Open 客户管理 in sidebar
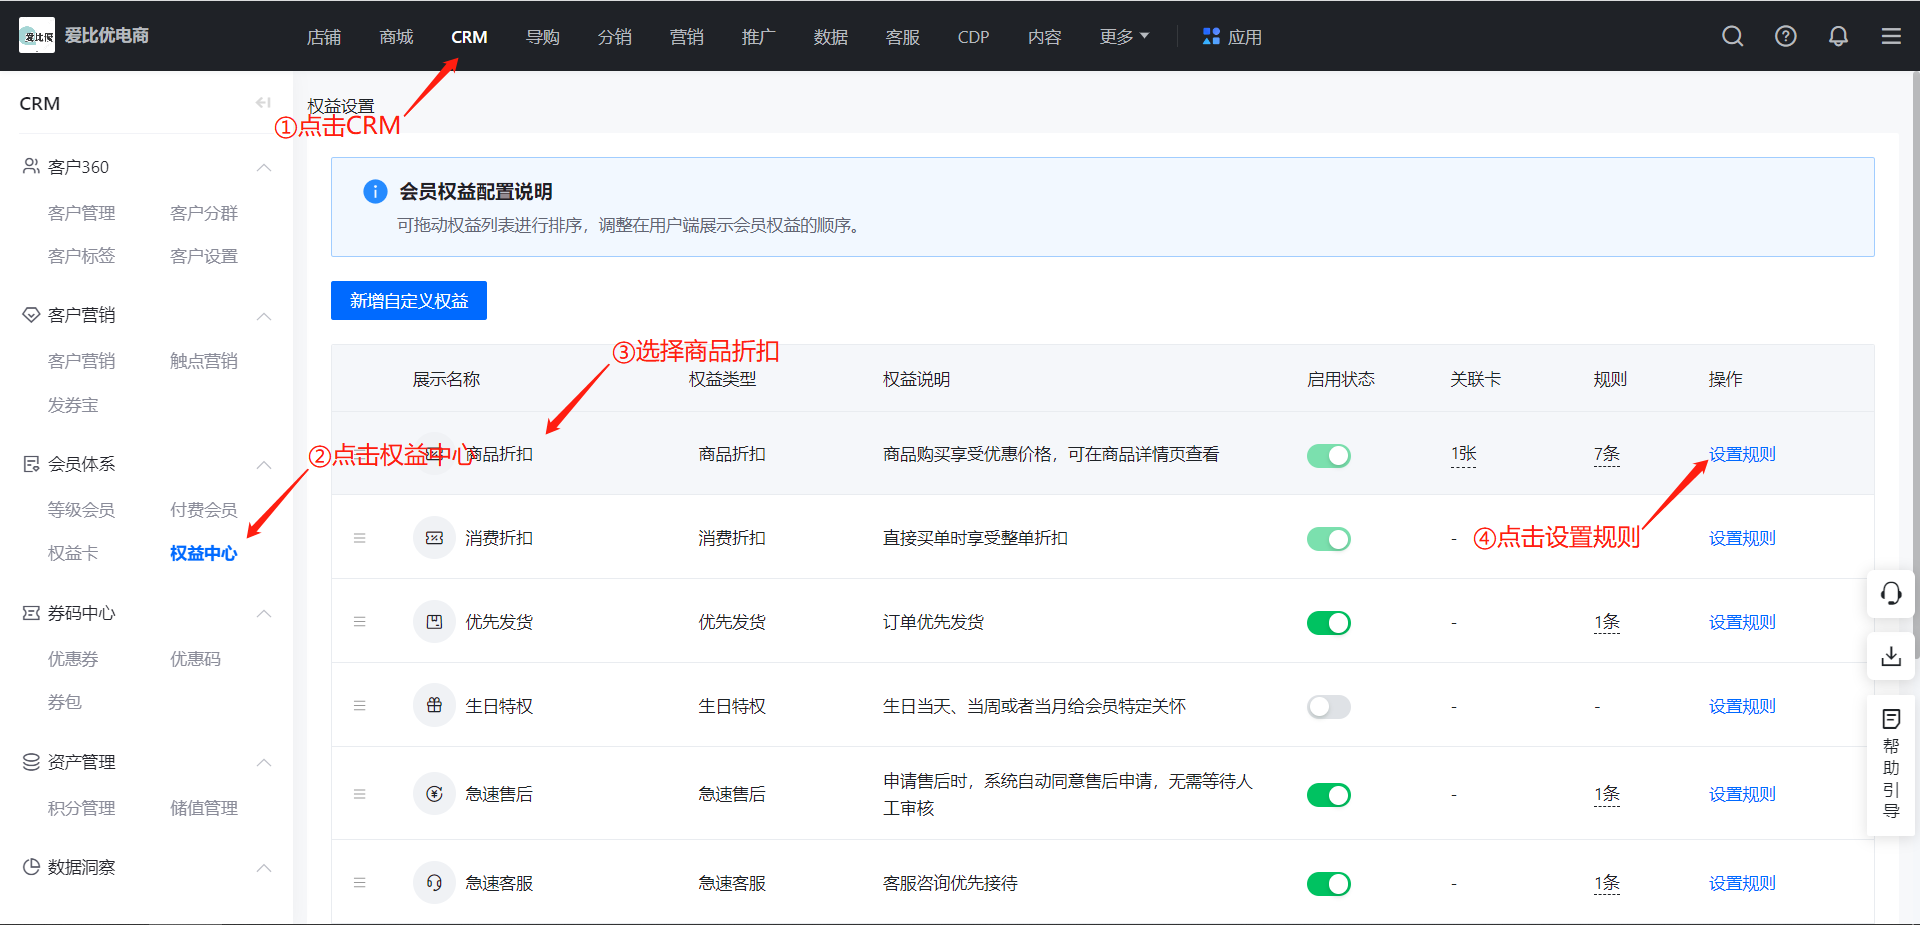 (x=81, y=213)
